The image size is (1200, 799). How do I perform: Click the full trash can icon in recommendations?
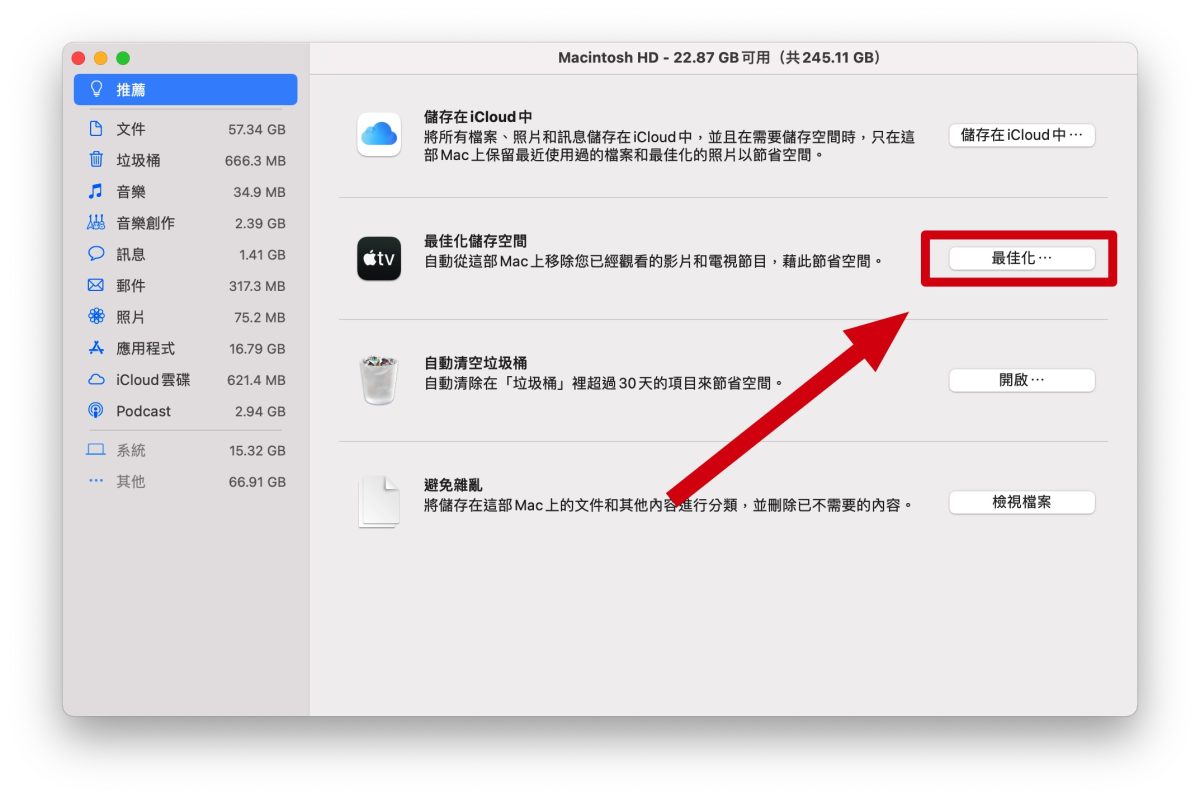pyautogui.click(x=379, y=380)
